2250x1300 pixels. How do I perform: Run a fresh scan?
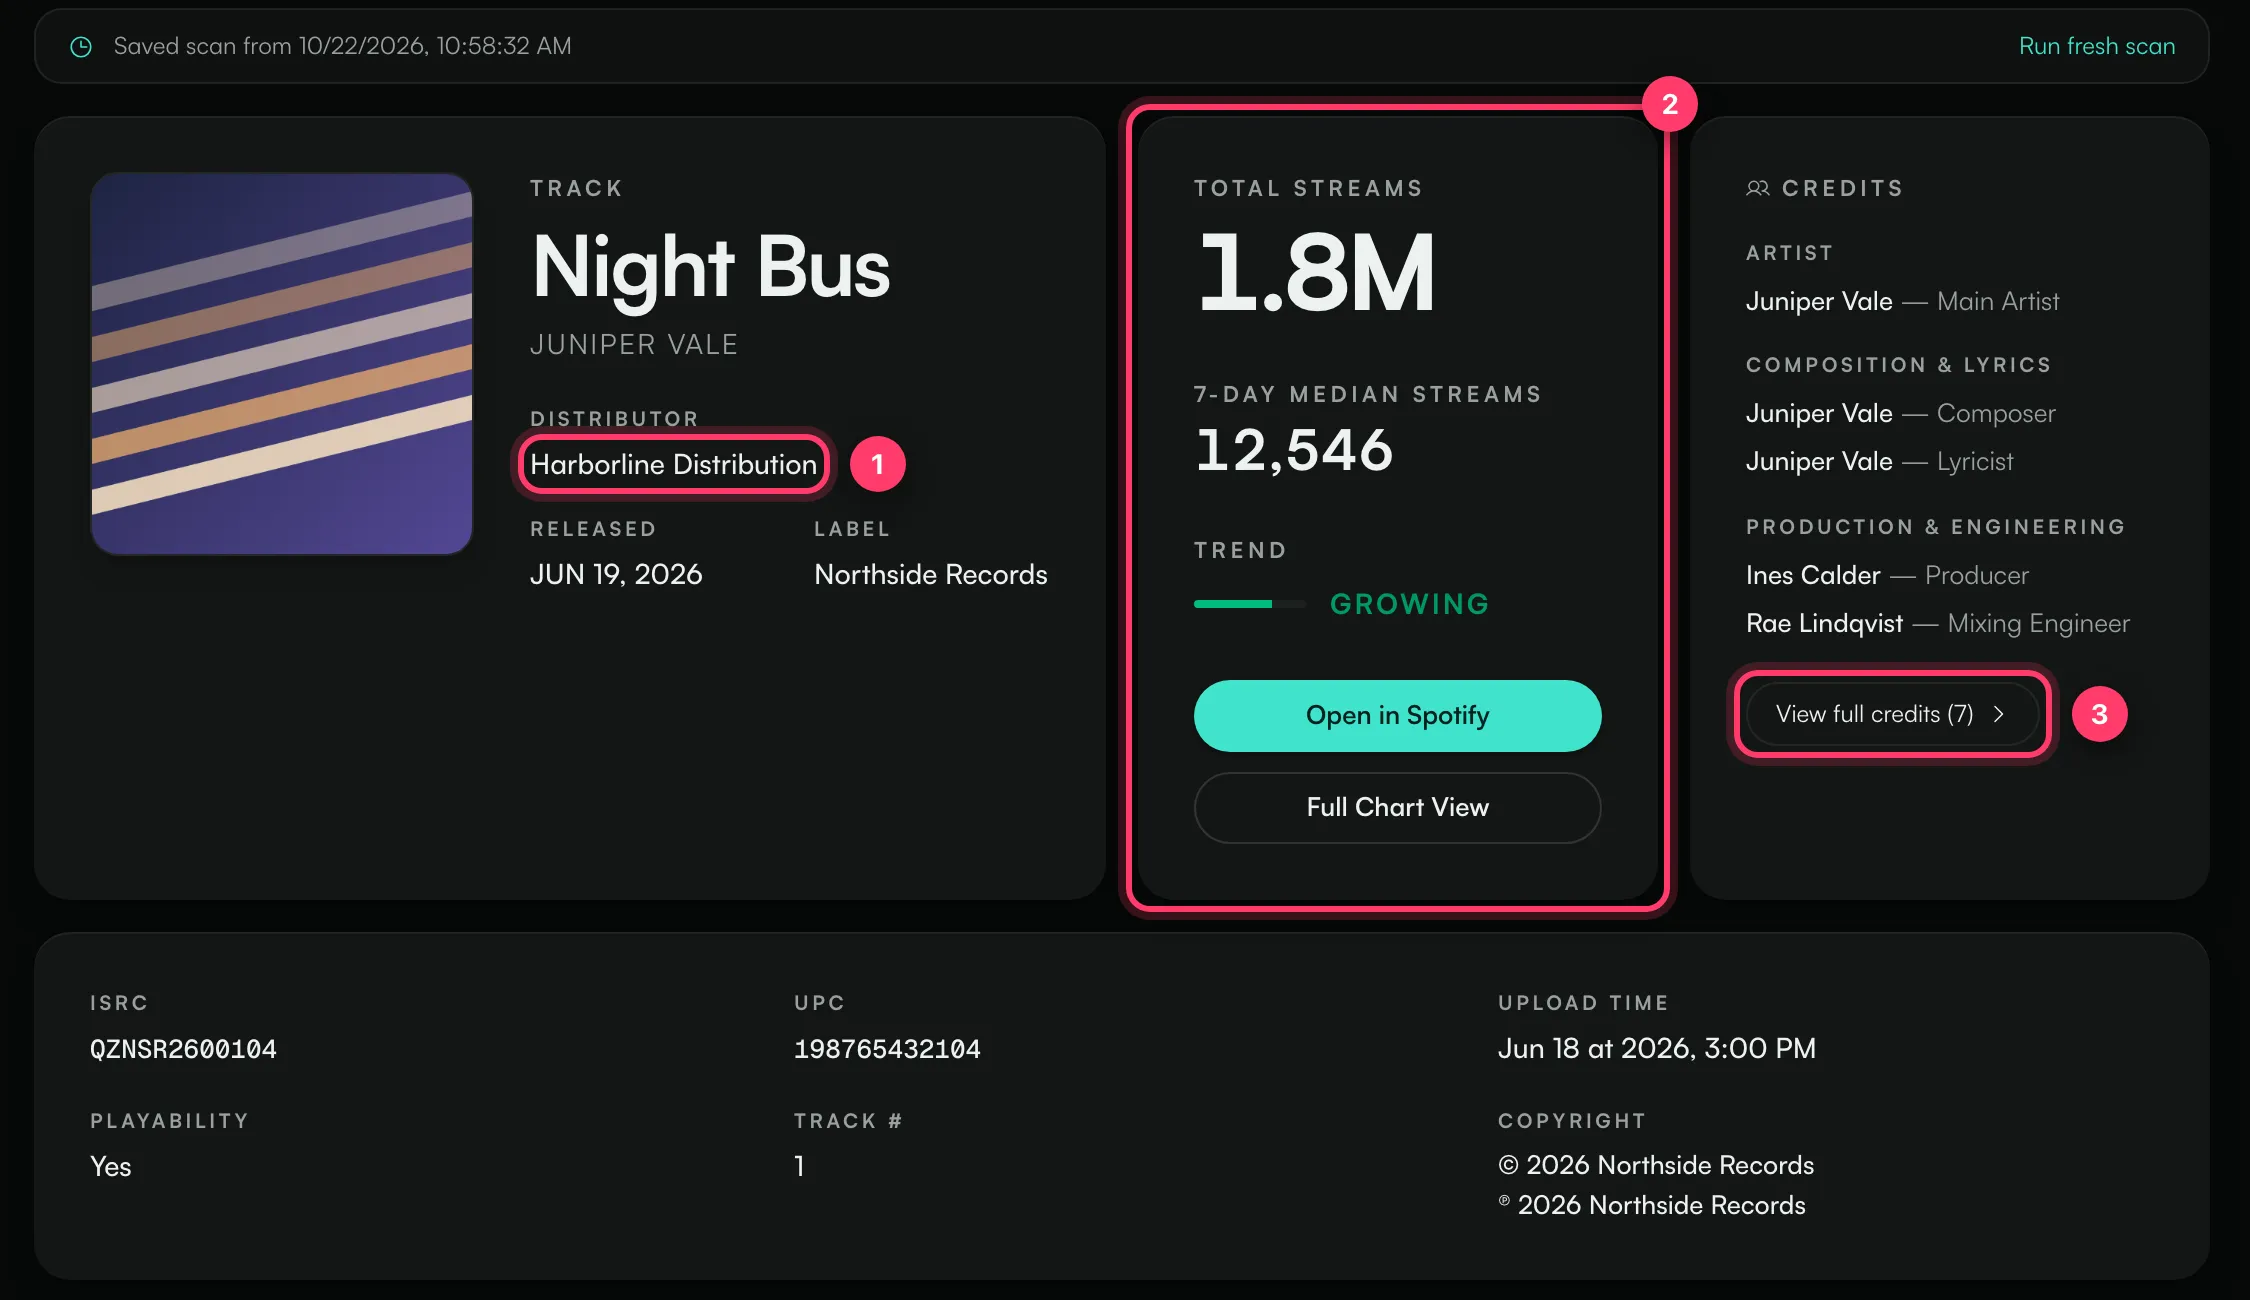[x=2096, y=46]
